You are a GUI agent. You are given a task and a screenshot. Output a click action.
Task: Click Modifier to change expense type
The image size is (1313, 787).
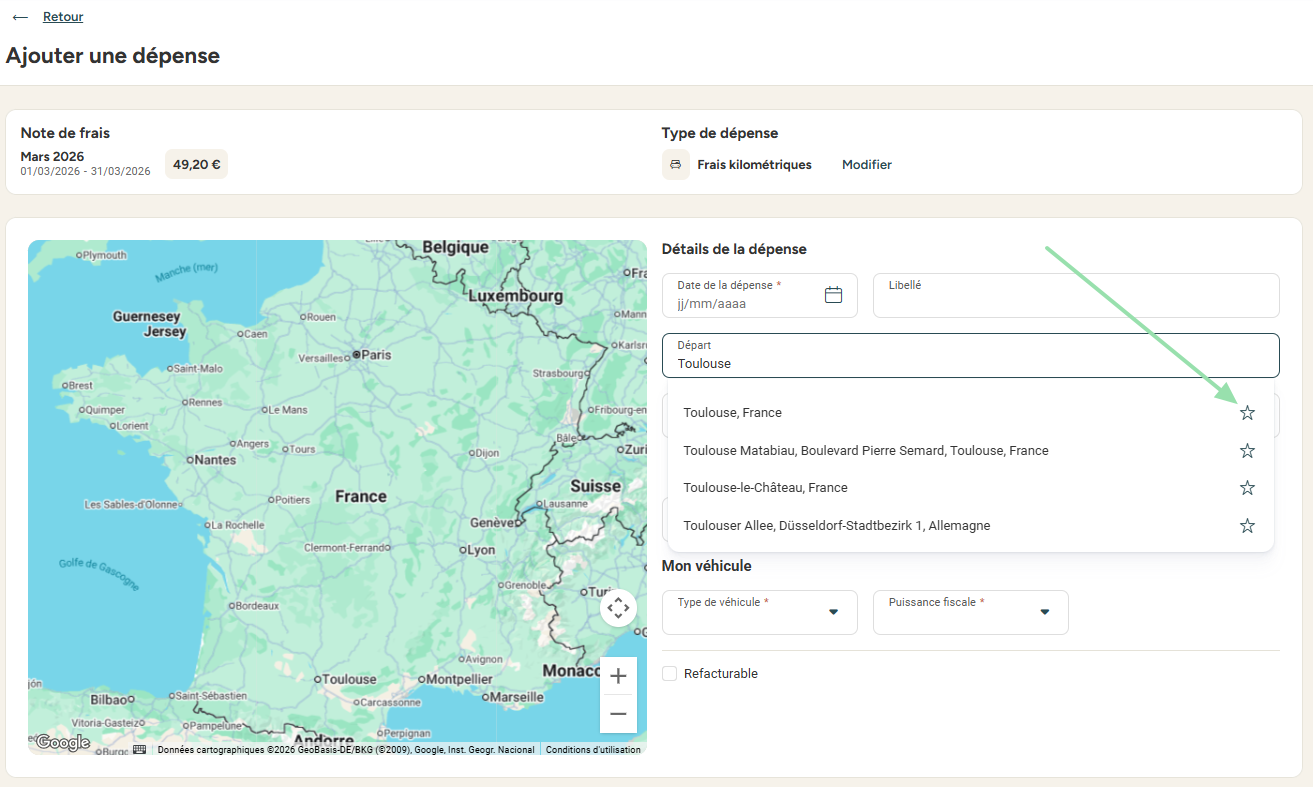tap(867, 165)
